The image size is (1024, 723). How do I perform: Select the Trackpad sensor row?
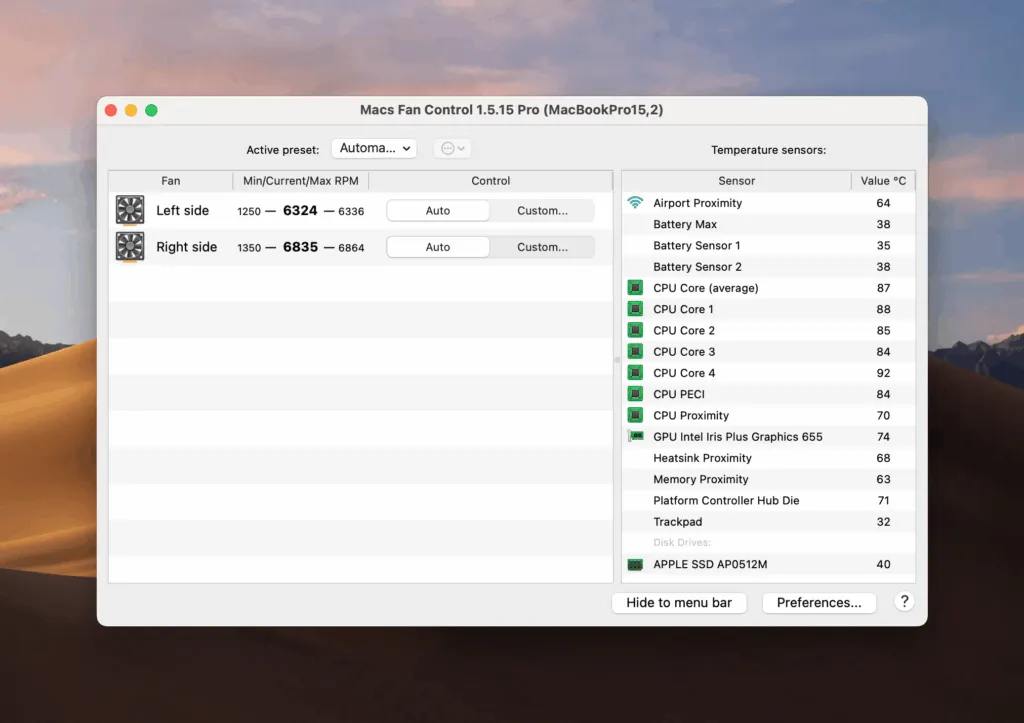[x=678, y=521]
